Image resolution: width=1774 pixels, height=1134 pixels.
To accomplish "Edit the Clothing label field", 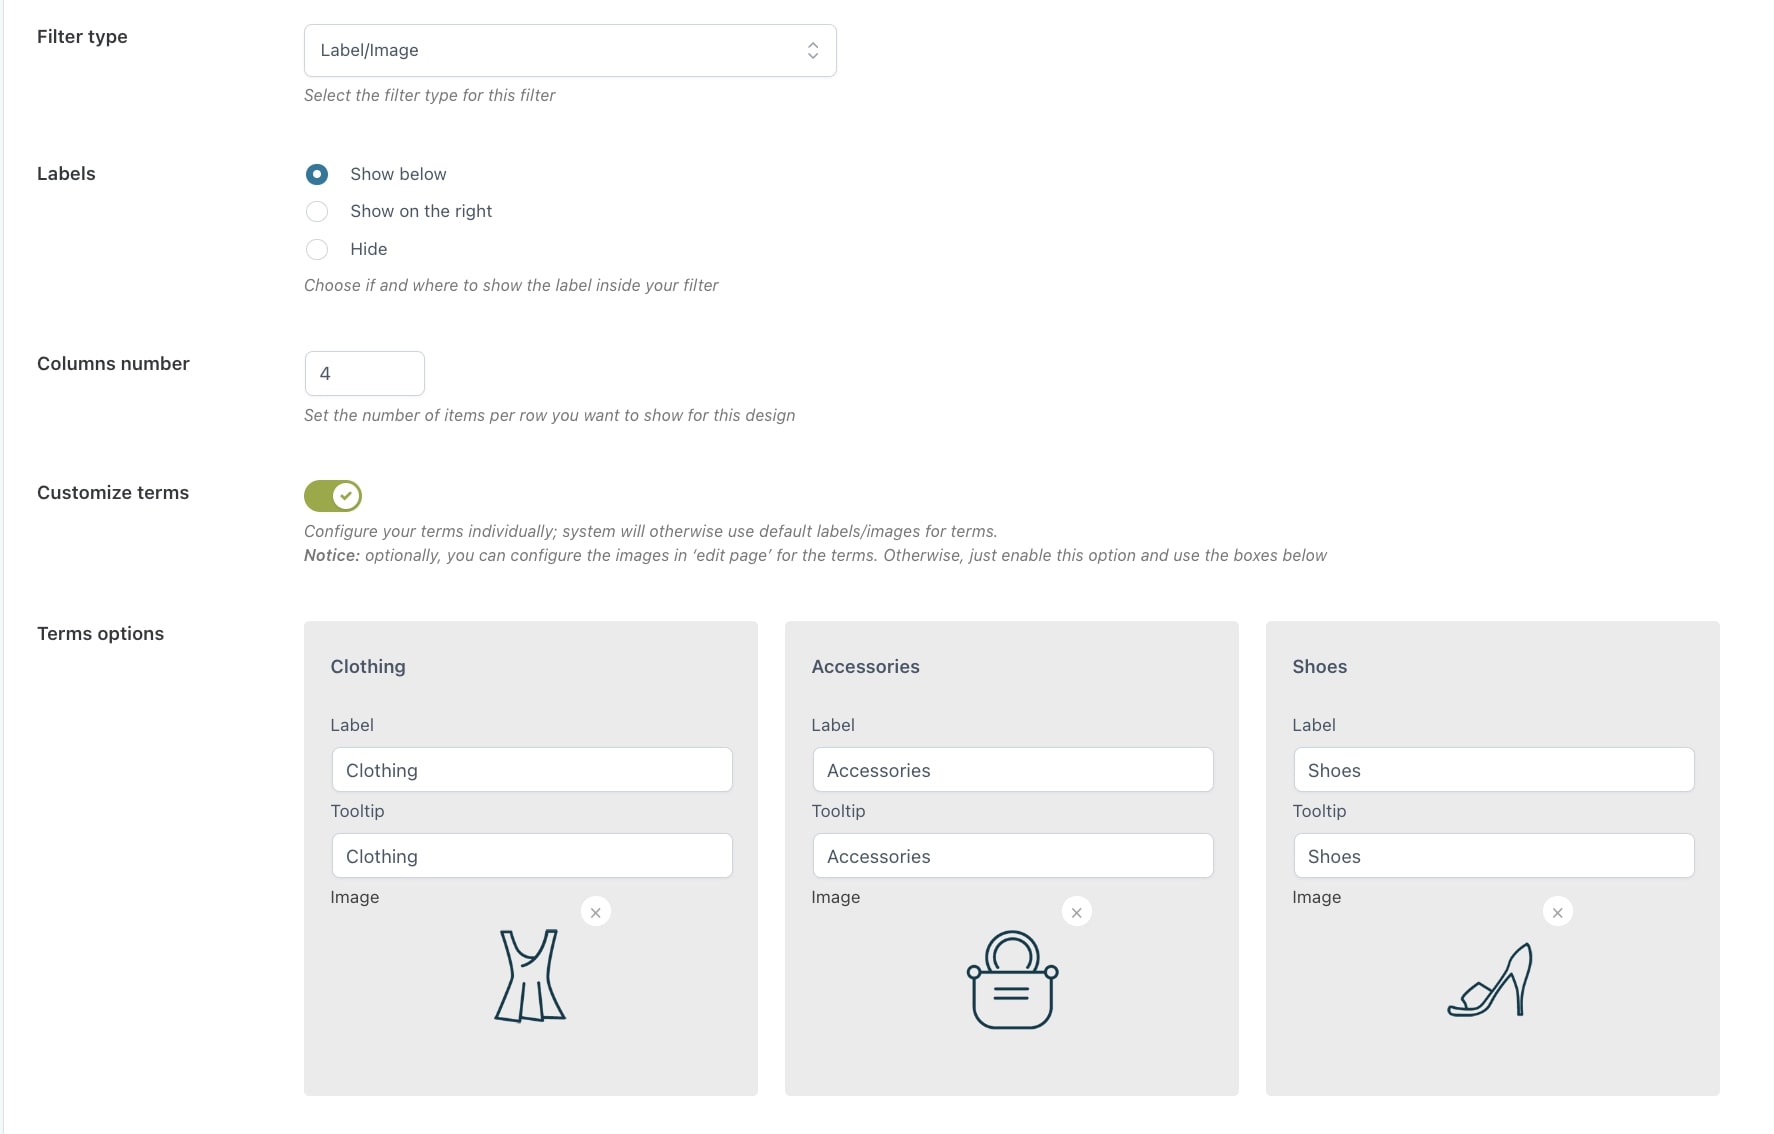I will point(531,770).
